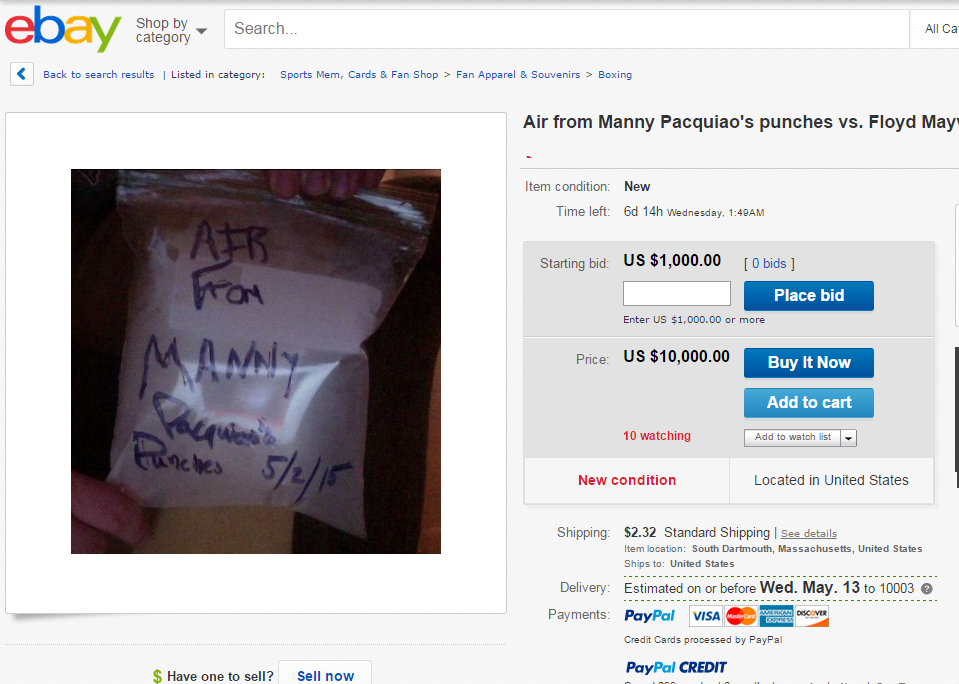Screen dimensions: 959x684
Task: Click the Place bid button
Action: point(809,296)
